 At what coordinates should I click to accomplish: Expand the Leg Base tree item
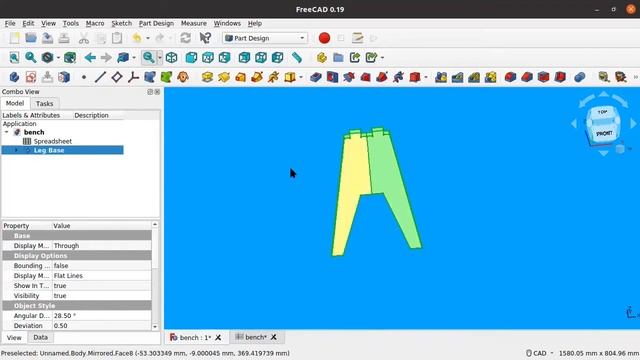coord(16,150)
